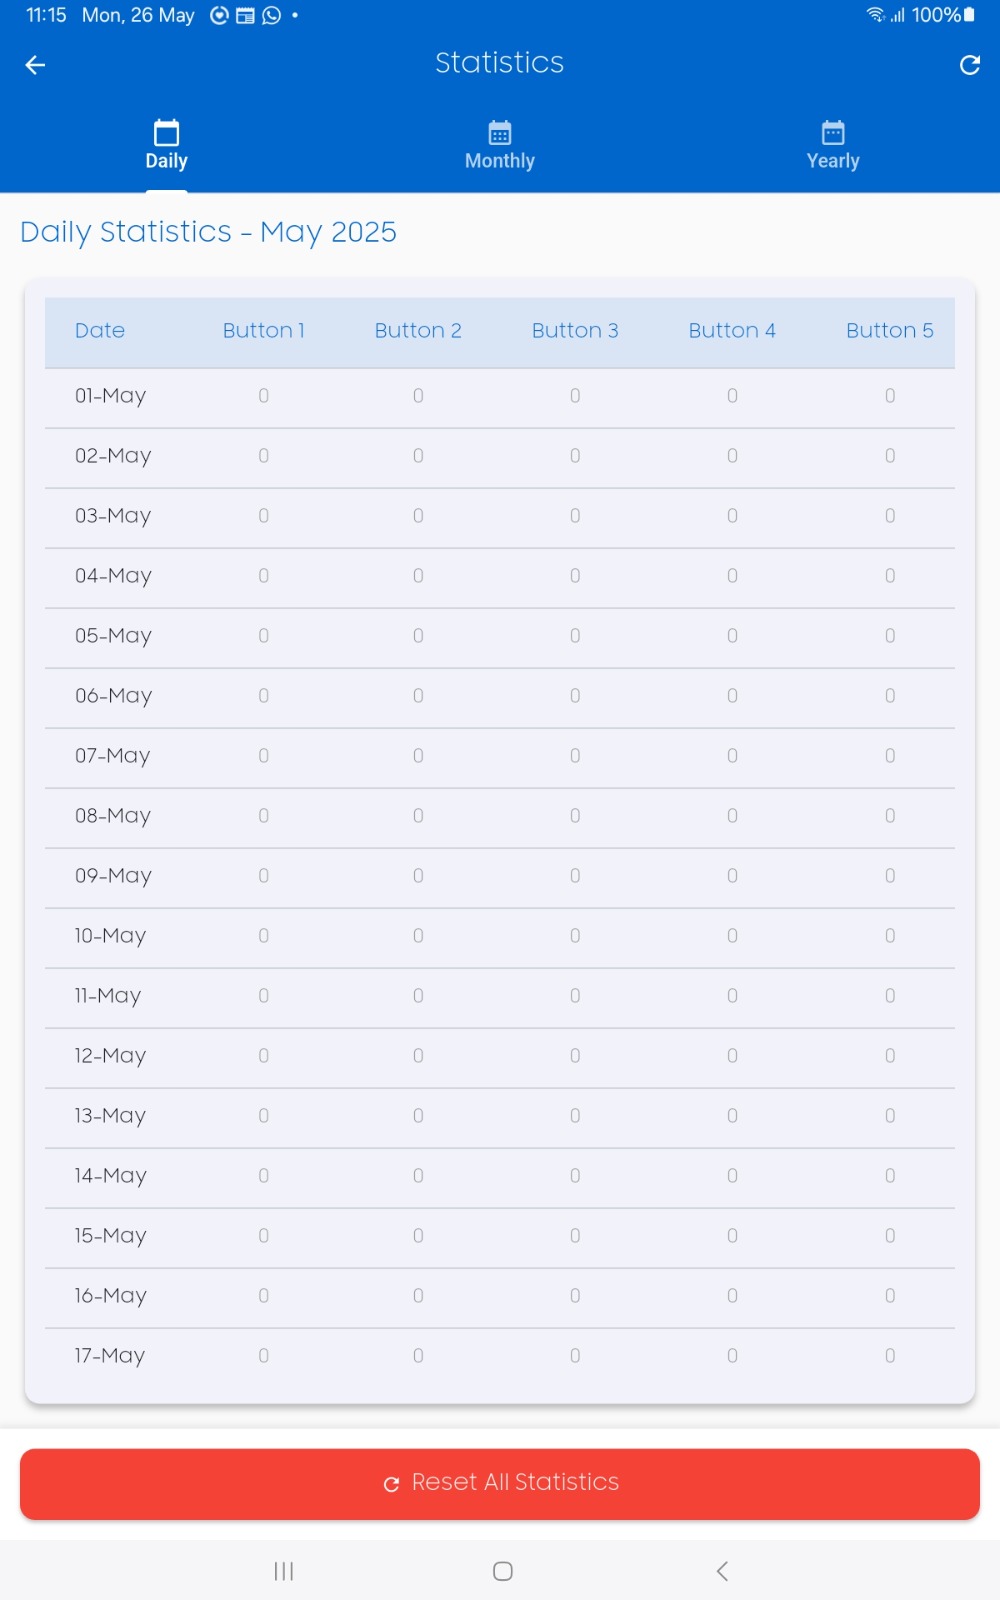Image resolution: width=1000 pixels, height=1600 pixels.
Task: Select the Yearly calendar icon
Action: [x=833, y=133]
